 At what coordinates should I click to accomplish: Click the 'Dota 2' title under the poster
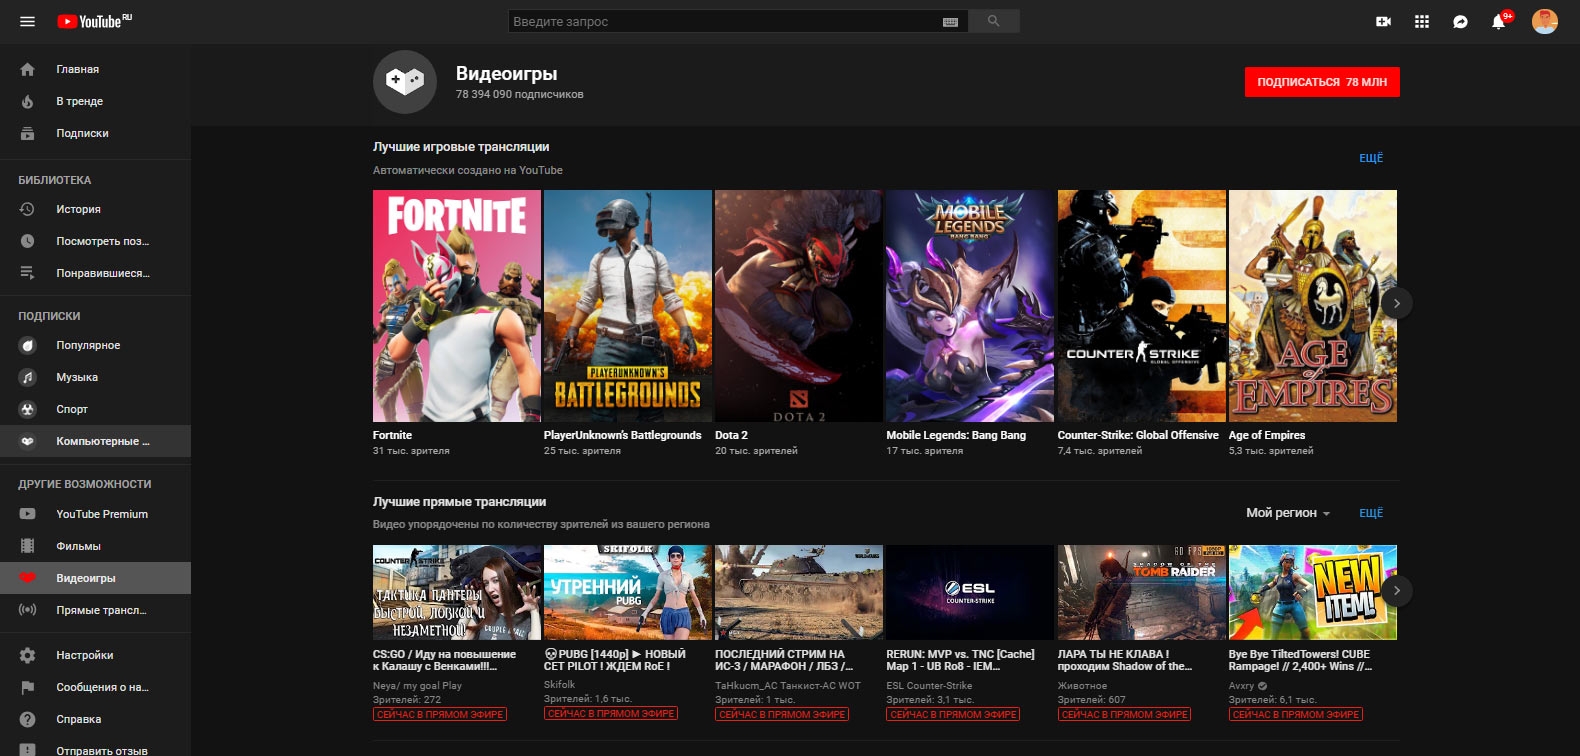(x=731, y=435)
